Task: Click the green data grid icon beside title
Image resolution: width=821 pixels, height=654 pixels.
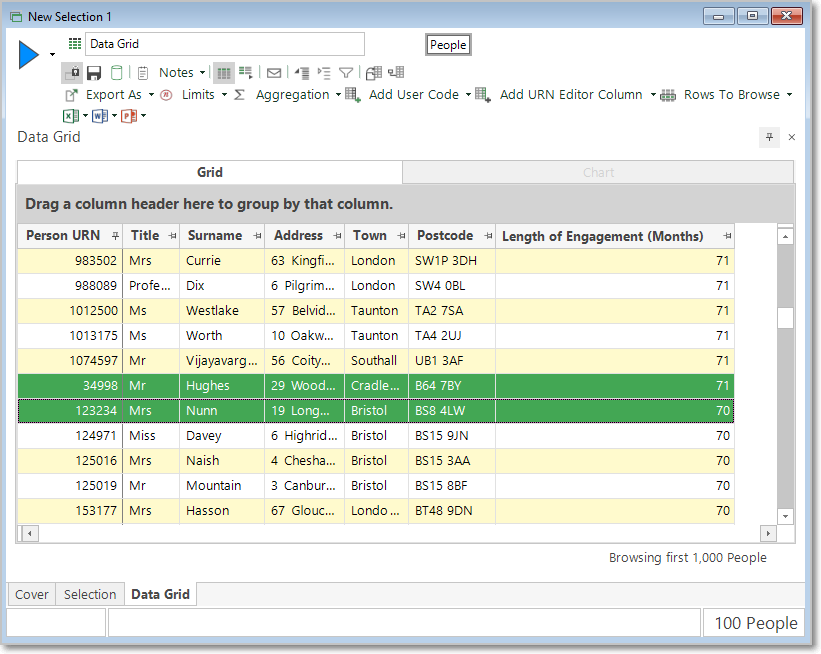Action: coord(75,43)
